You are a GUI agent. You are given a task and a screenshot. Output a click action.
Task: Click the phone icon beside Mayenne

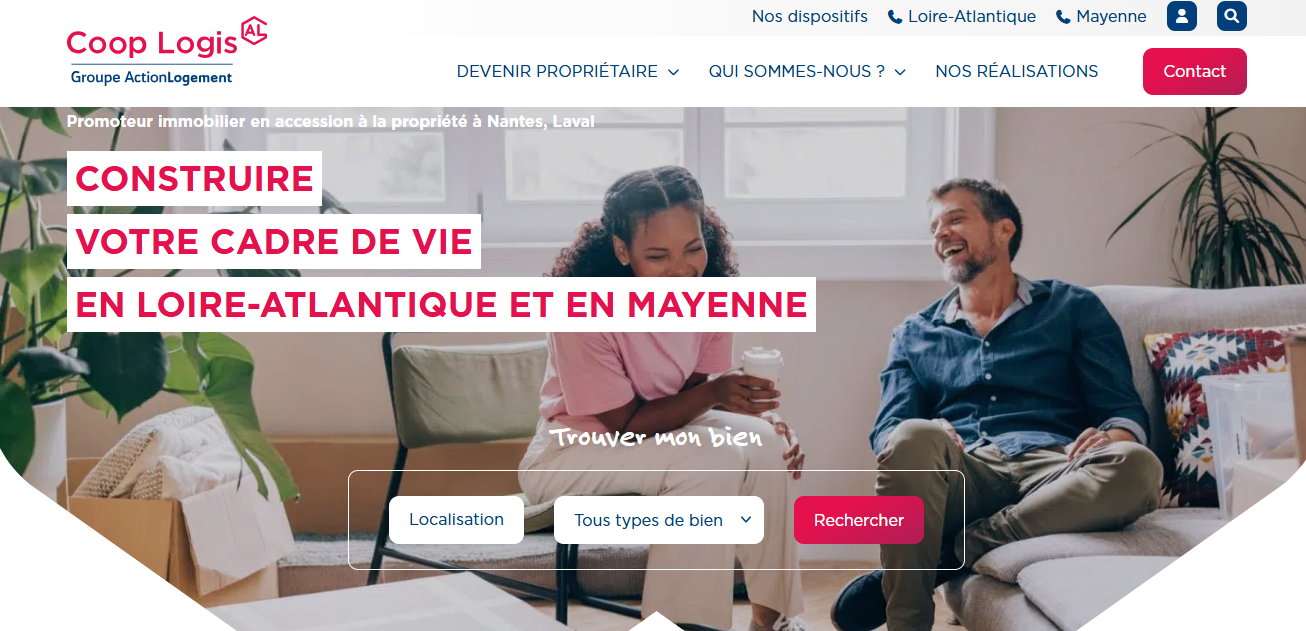pos(1063,17)
